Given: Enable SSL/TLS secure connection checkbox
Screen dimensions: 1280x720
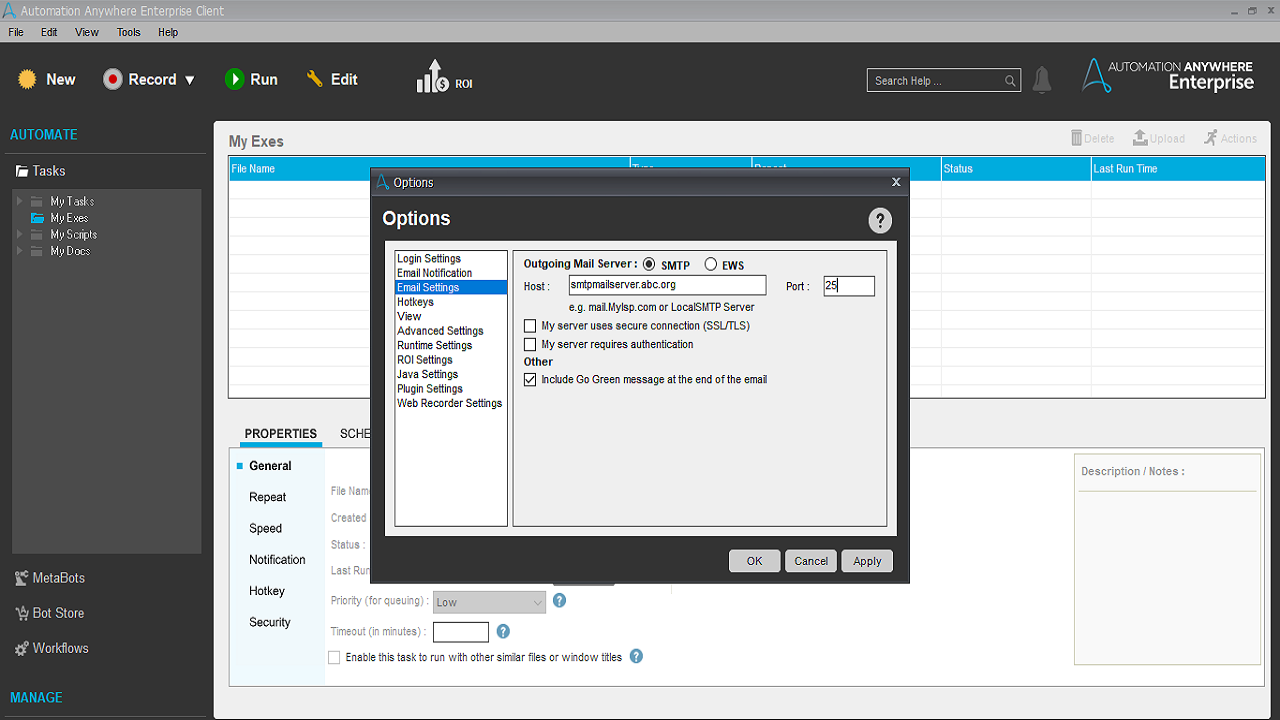Looking at the screenshot, I should (530, 326).
